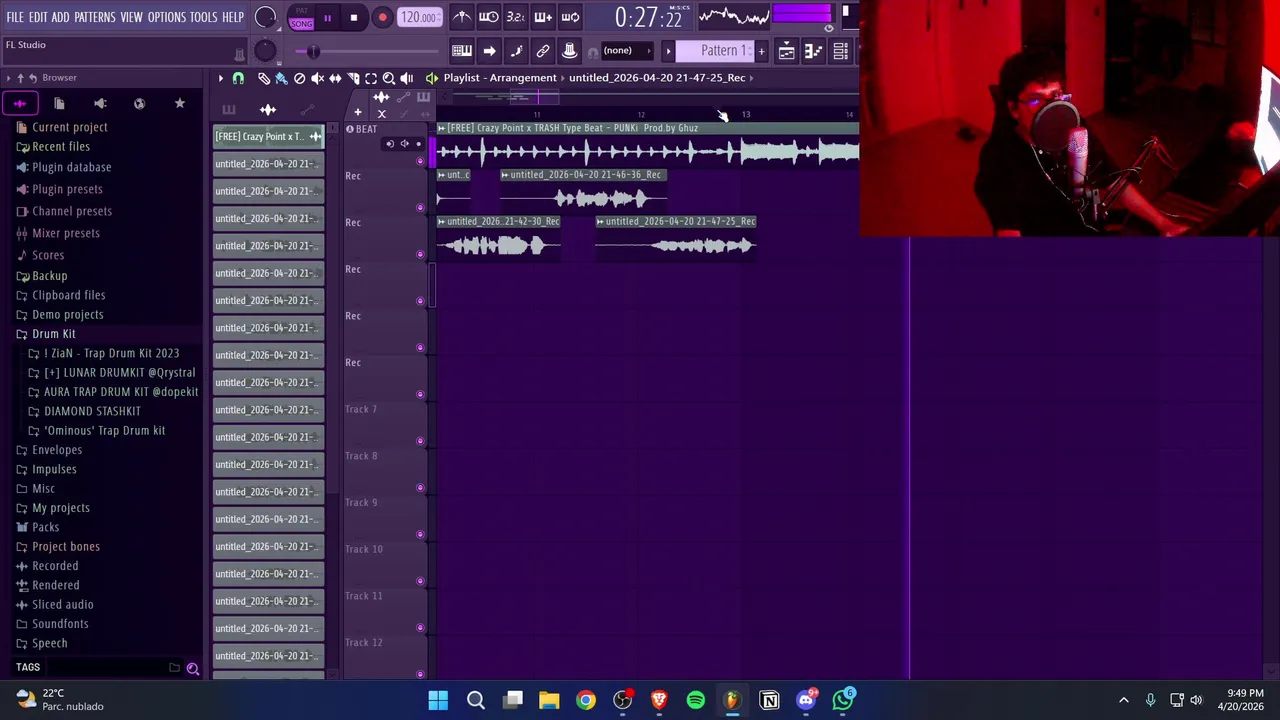Viewport: 1280px width, 720px height.
Task: Select the browser plugins tab icon
Action: [x=100, y=103]
